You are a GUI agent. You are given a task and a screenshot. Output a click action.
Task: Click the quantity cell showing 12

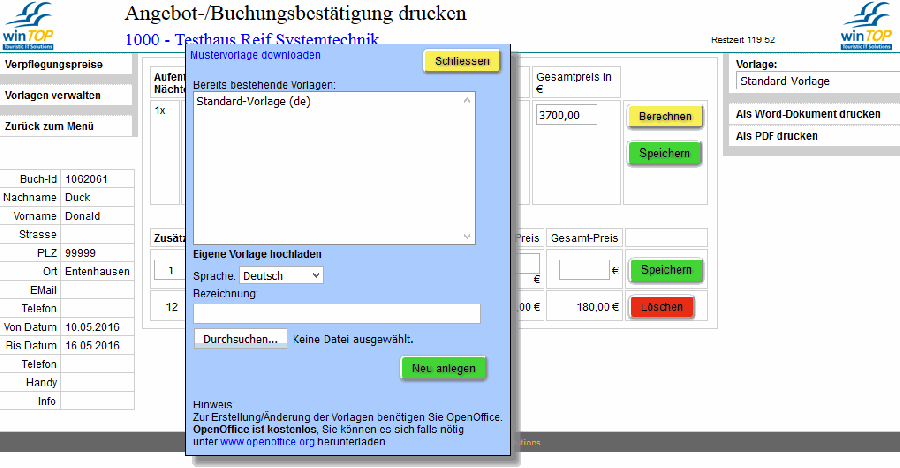coord(172,307)
